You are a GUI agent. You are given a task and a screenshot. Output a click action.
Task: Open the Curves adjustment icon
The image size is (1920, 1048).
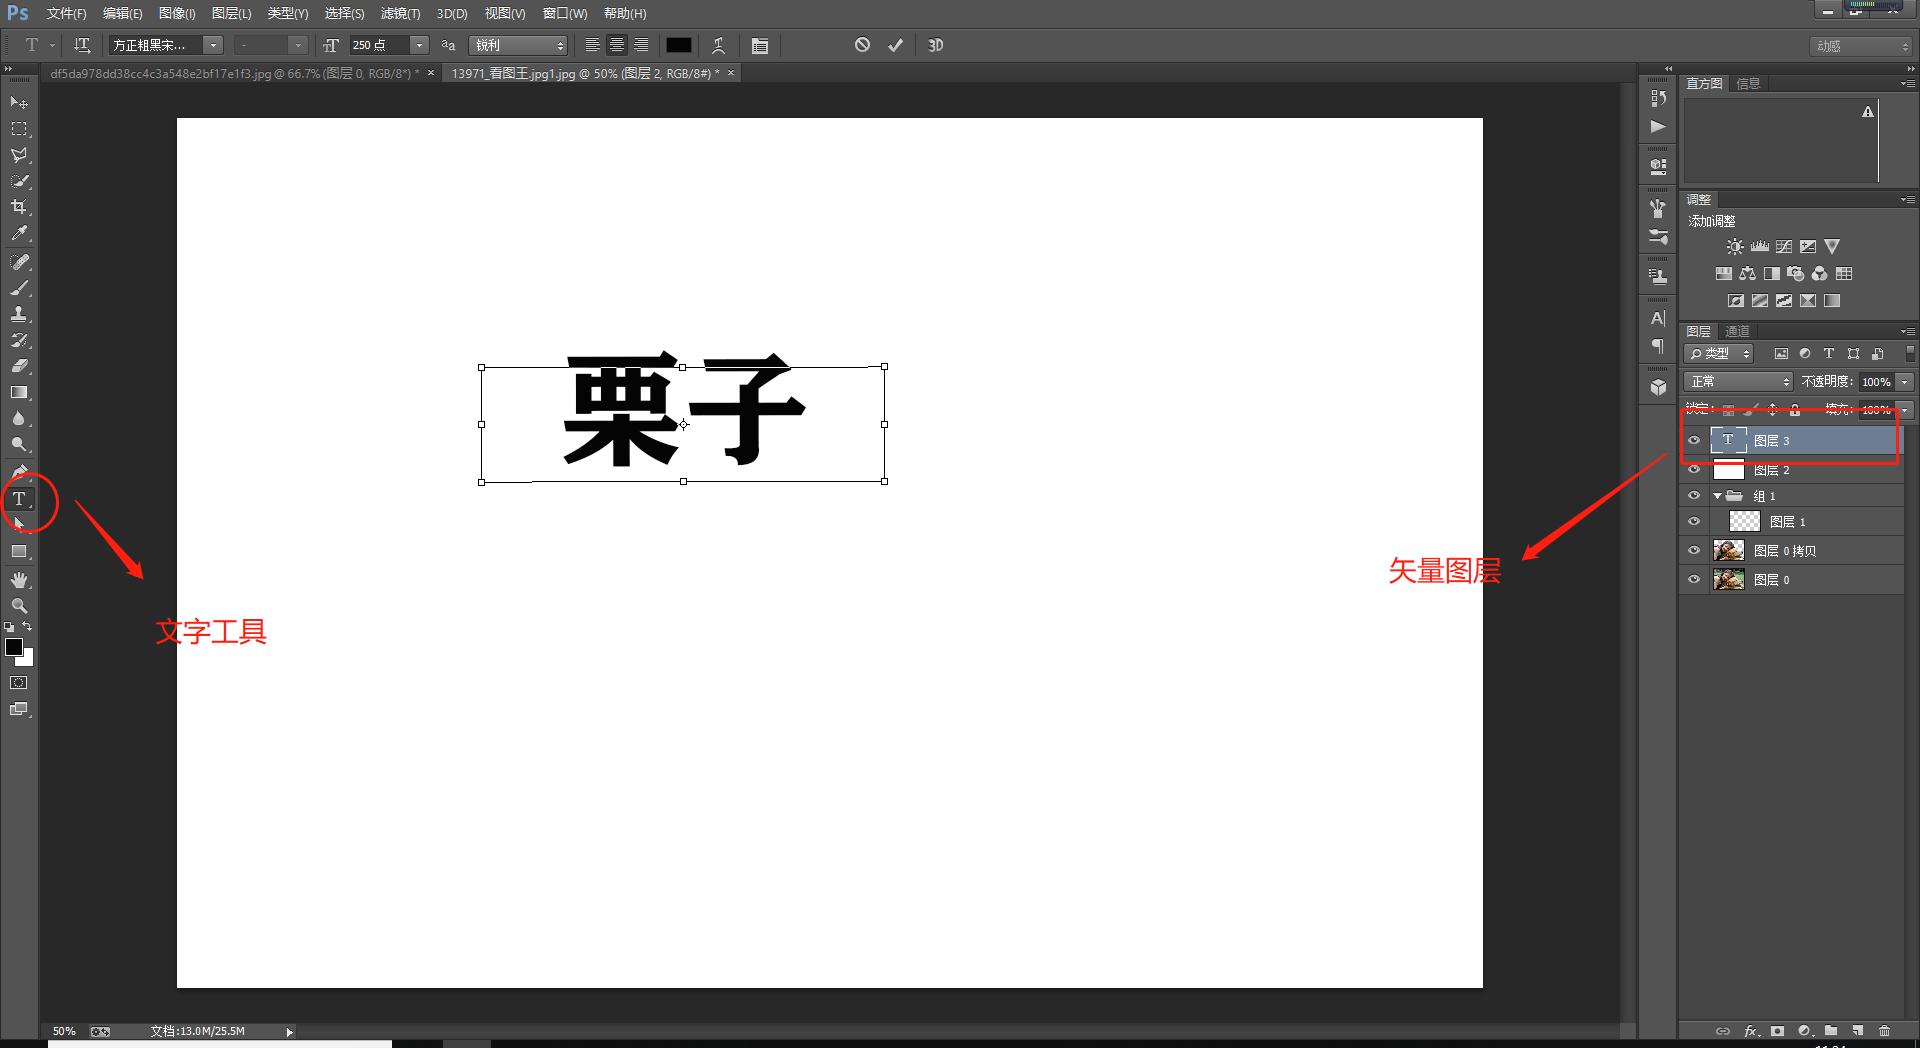[1784, 246]
